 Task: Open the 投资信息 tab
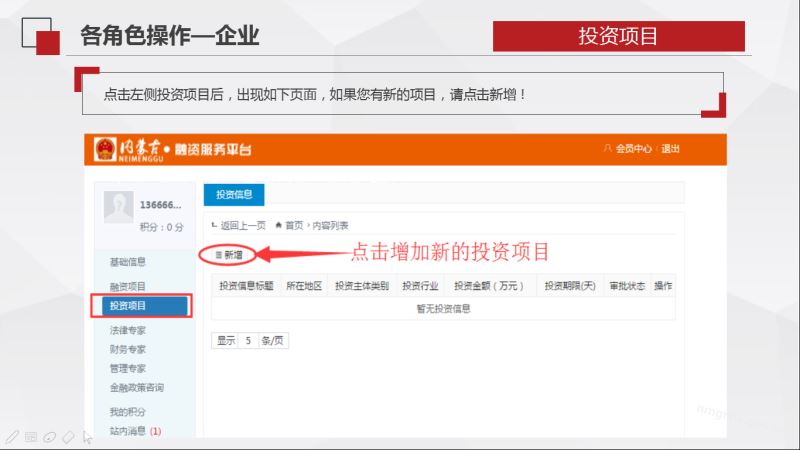(x=235, y=195)
